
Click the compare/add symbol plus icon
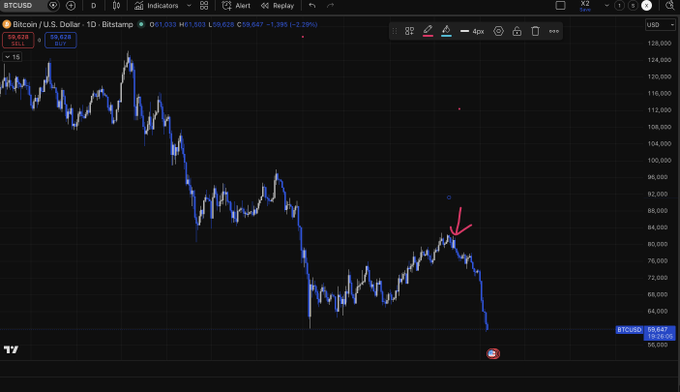(71, 6)
